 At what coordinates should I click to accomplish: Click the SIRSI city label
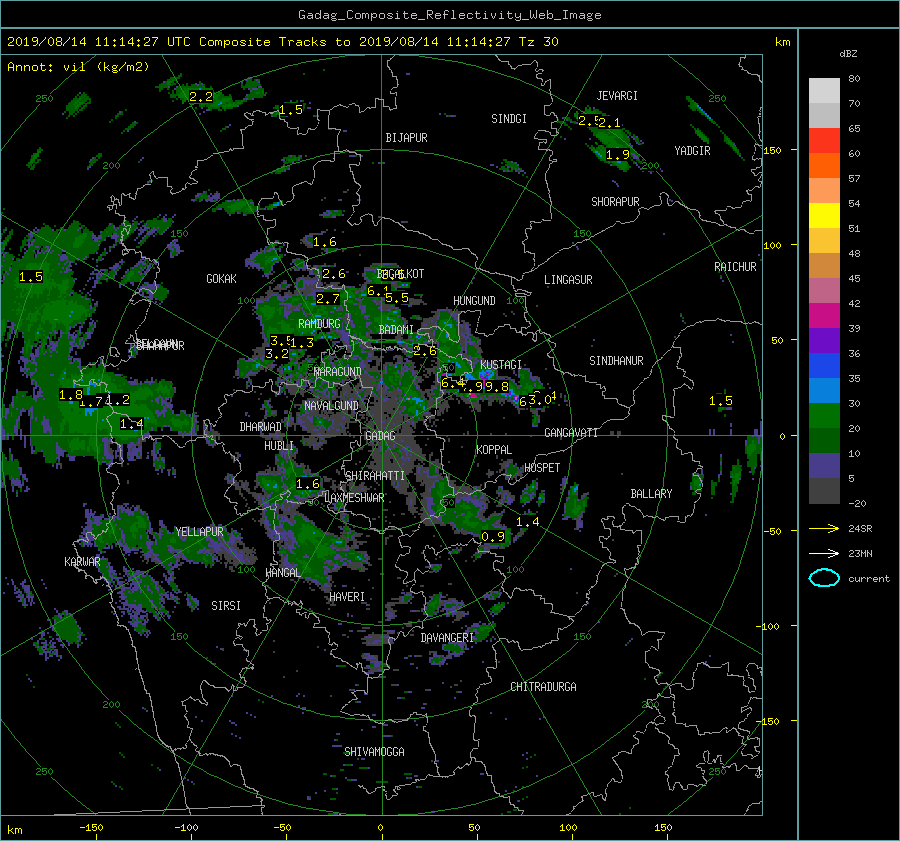[x=226, y=606]
